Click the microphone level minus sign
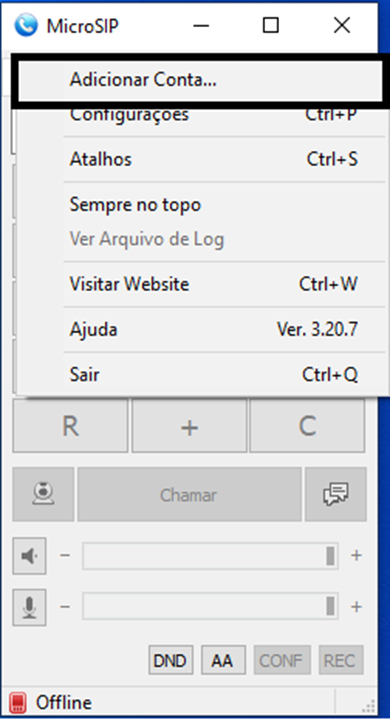 65,607
